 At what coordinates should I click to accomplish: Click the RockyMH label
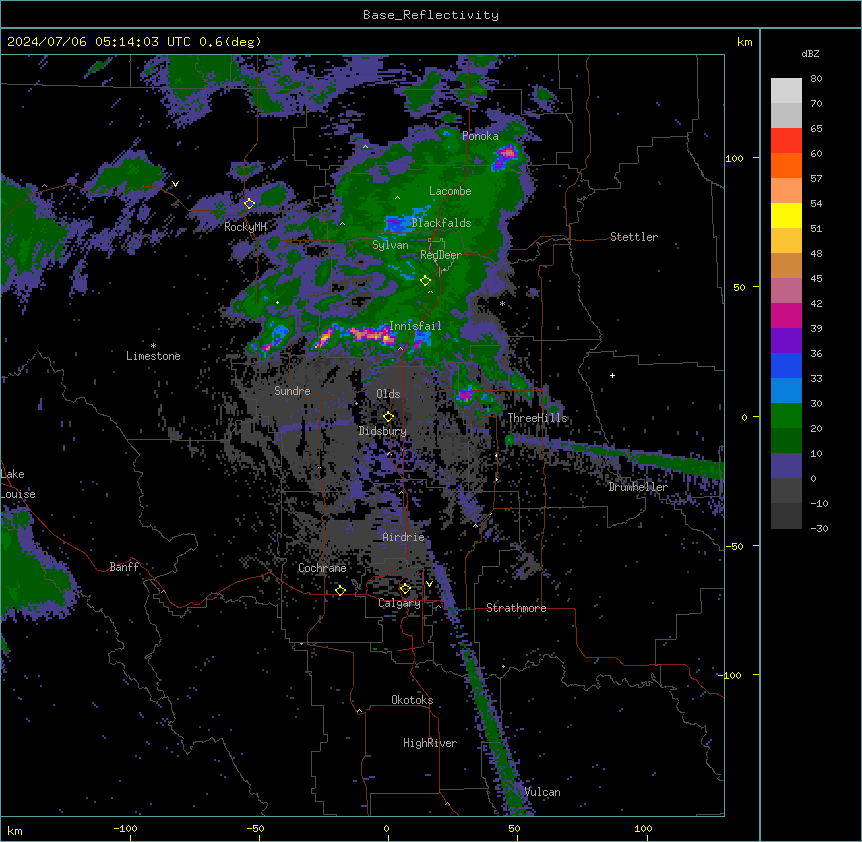point(245,227)
